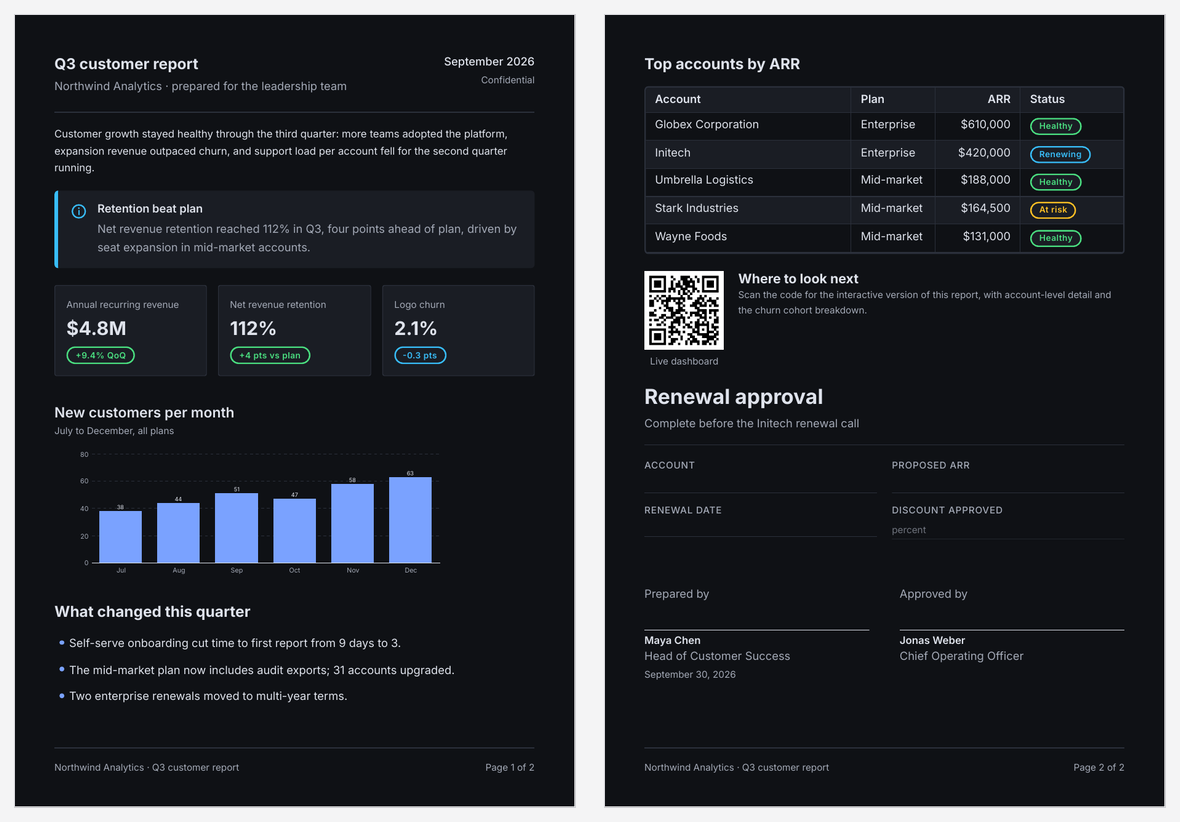The height and width of the screenshot is (822, 1180).
Task: Click Healthy status badge for Umbrella Logistics
Action: coord(1056,182)
